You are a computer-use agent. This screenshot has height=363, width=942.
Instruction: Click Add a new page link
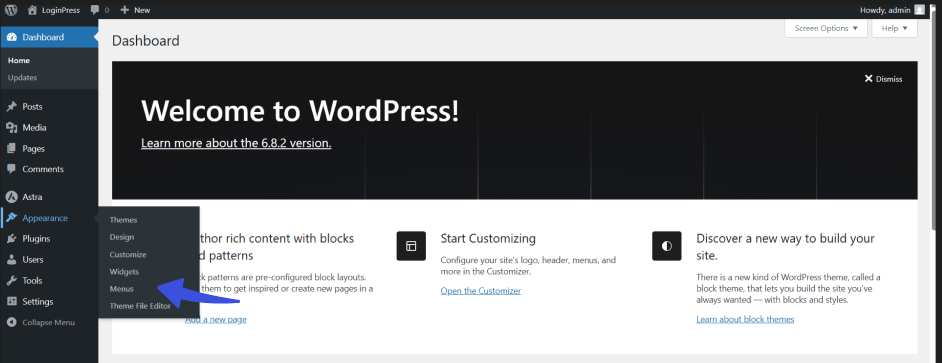tap(216, 320)
